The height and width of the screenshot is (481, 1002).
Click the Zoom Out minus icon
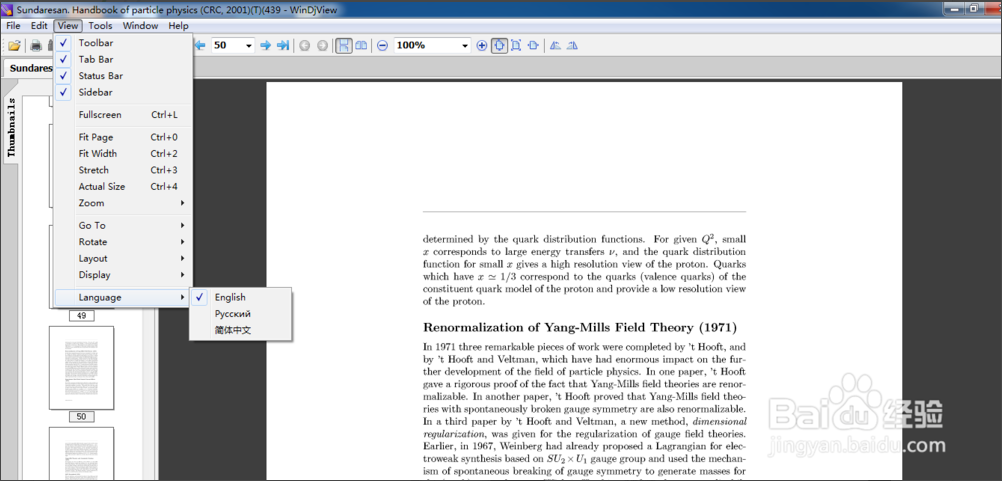pyautogui.click(x=382, y=45)
